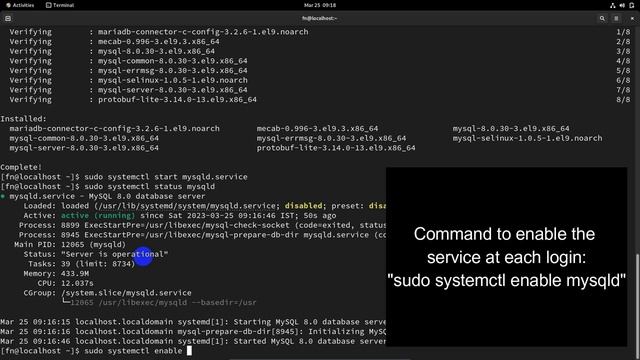Click the 'active (running)' status text
The width and height of the screenshot is (640, 360).
[98, 216]
